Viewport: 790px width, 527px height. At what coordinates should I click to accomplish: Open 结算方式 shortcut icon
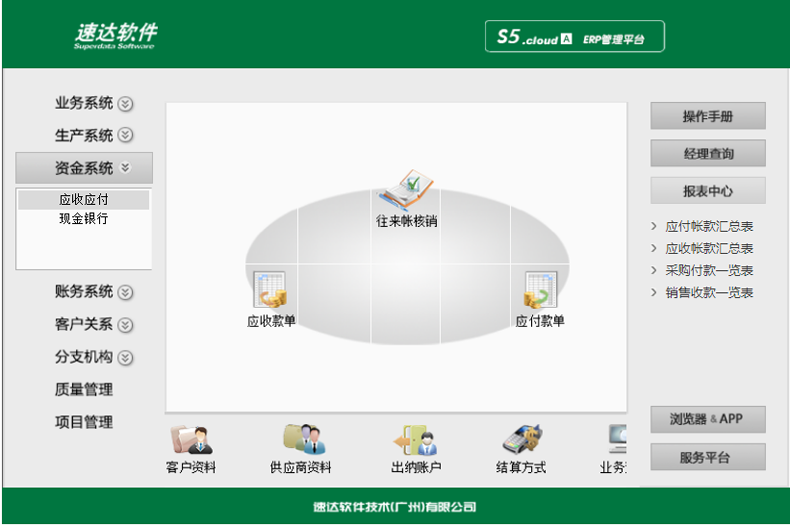pyautogui.click(x=521, y=442)
